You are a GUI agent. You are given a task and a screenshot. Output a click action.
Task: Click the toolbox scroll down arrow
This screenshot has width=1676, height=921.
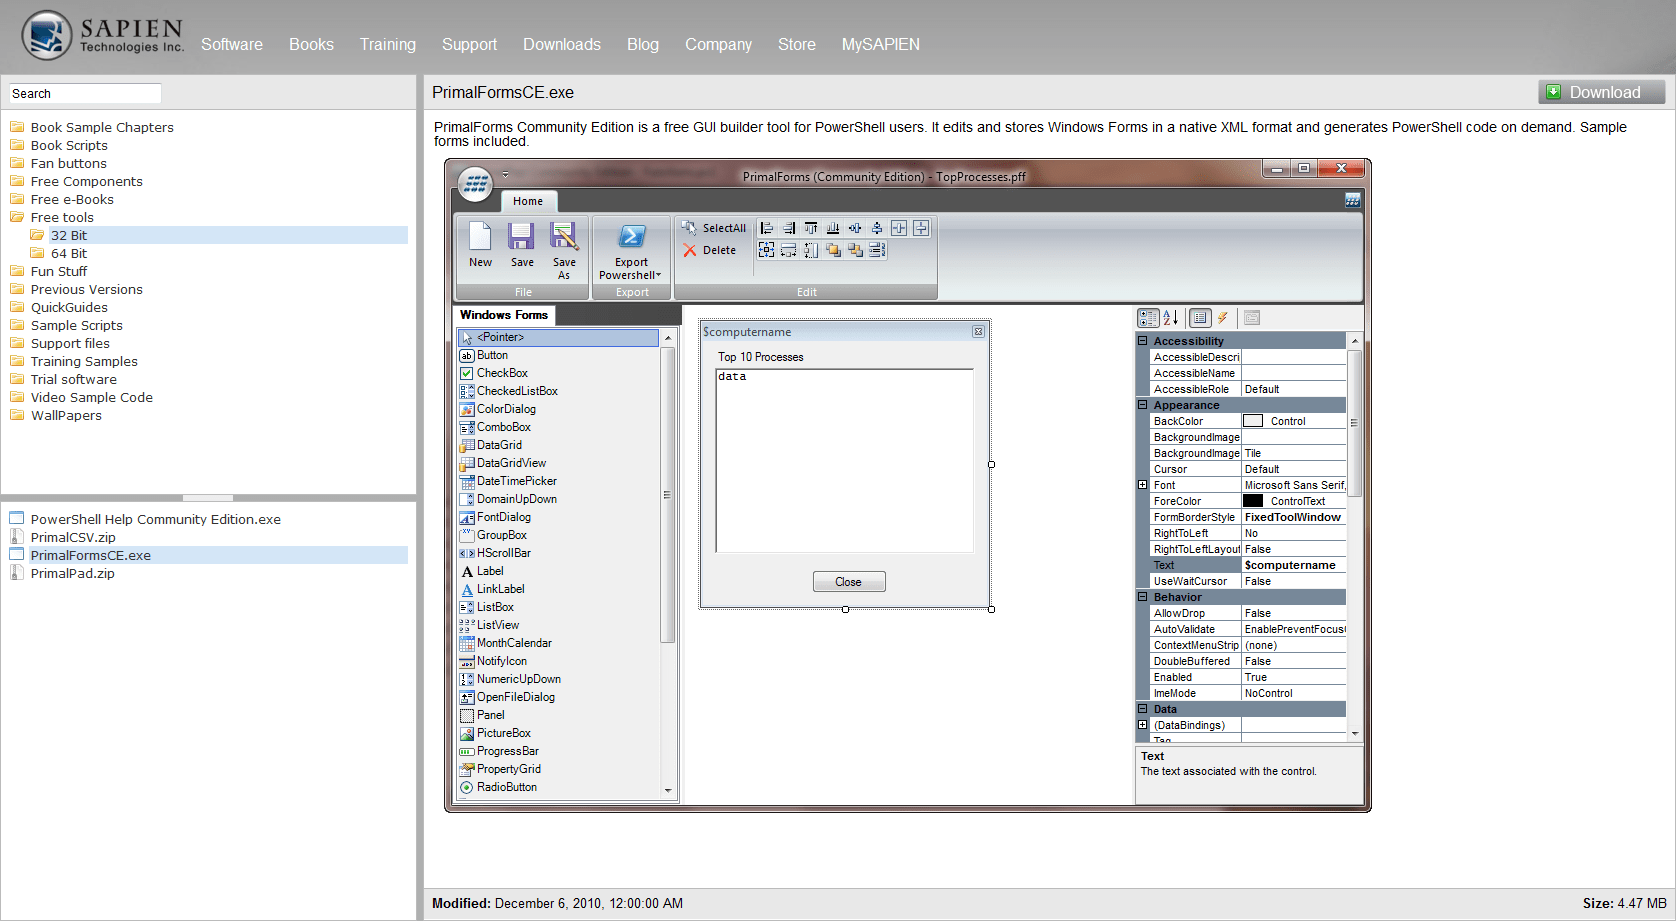pyautogui.click(x=668, y=791)
